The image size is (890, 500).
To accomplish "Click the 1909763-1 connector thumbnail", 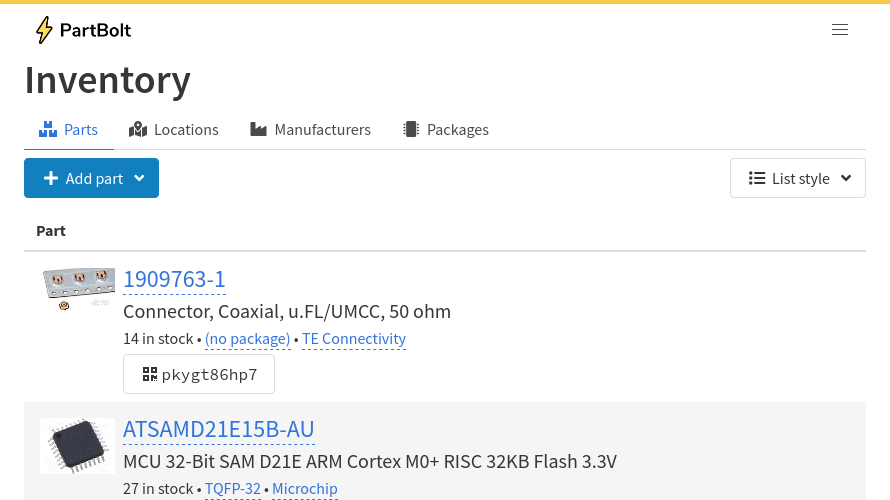I will (78, 289).
